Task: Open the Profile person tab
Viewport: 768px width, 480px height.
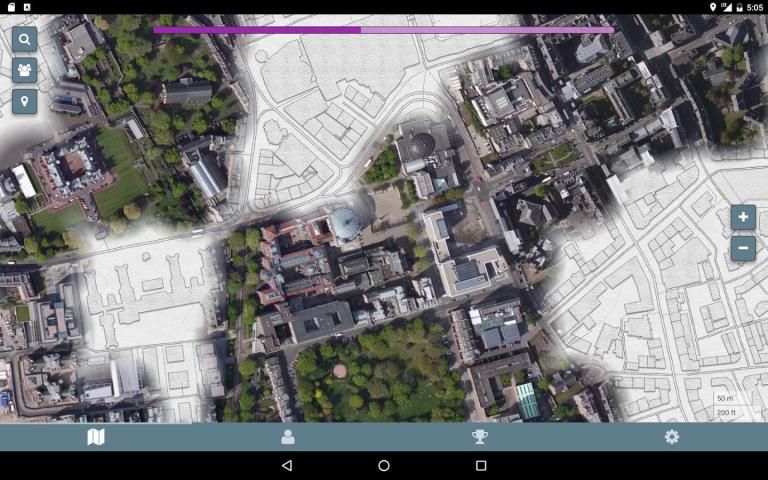Action: click(288, 437)
